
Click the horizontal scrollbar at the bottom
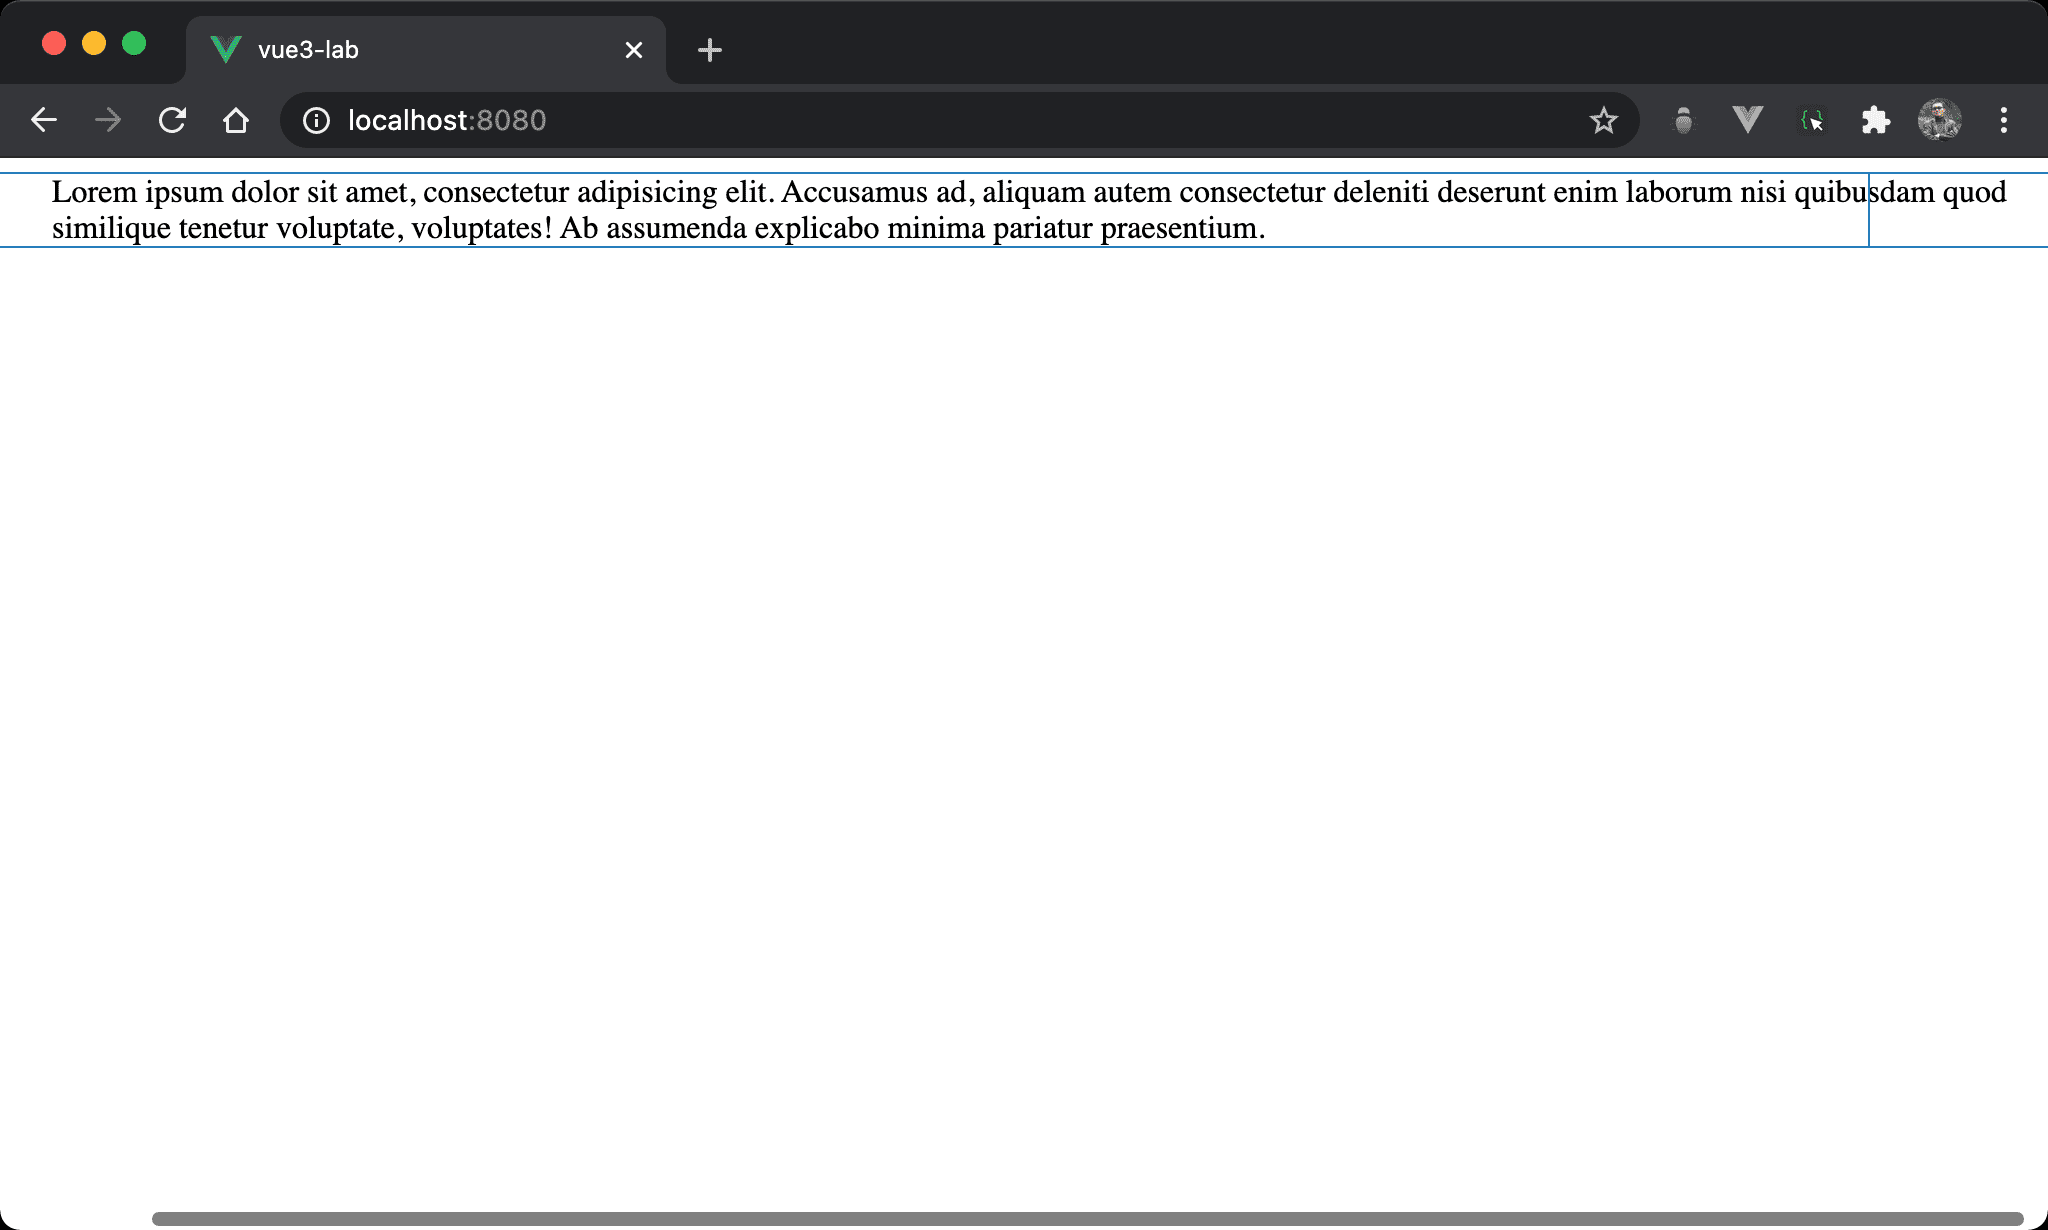pyautogui.click(x=1086, y=1219)
